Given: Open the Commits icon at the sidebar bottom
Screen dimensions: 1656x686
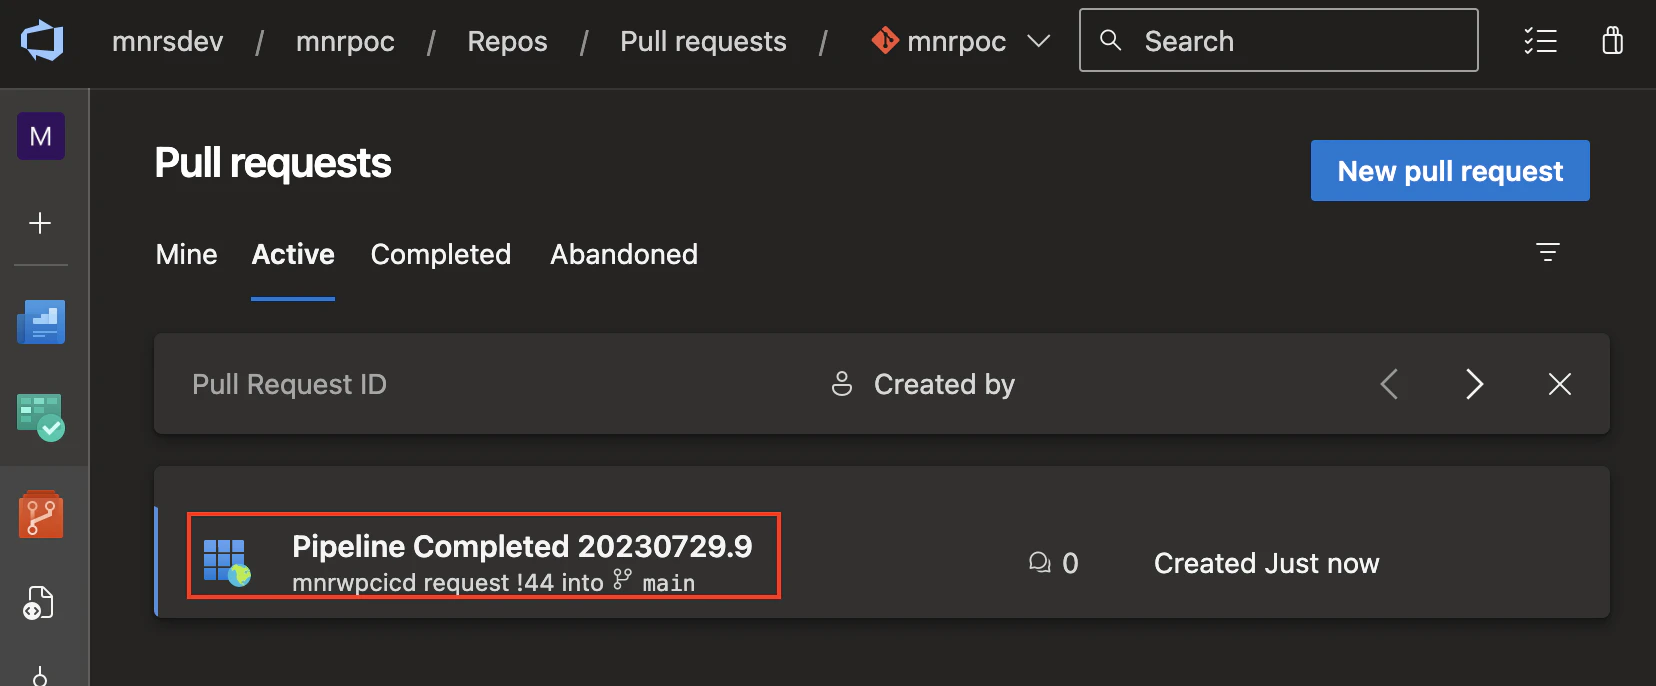Looking at the screenshot, I should 40,676.
